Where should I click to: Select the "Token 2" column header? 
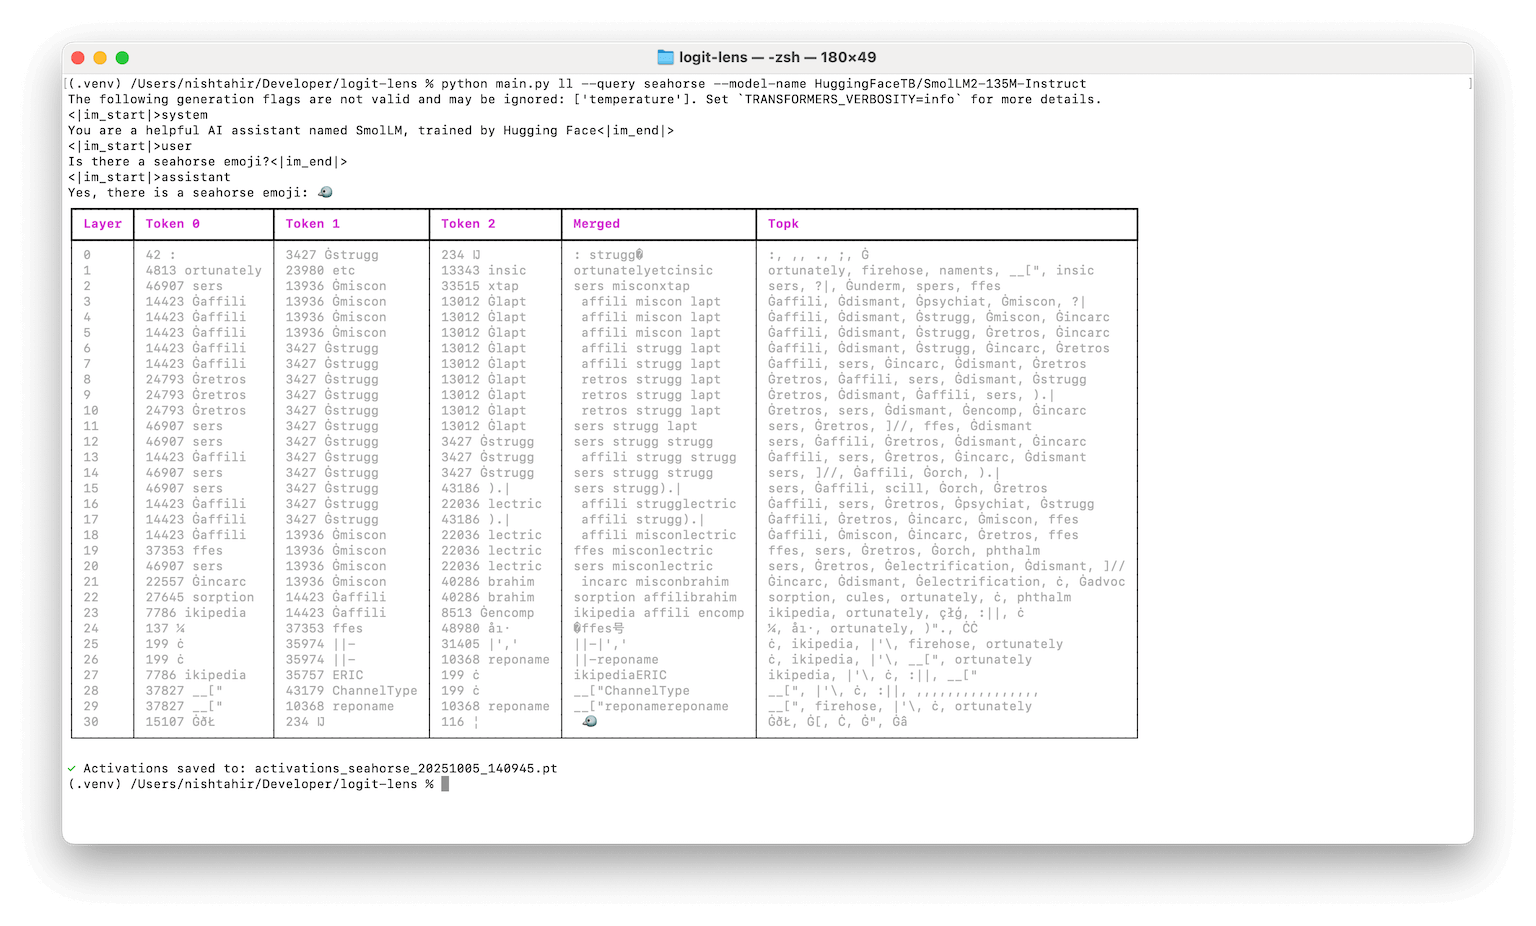(x=468, y=224)
